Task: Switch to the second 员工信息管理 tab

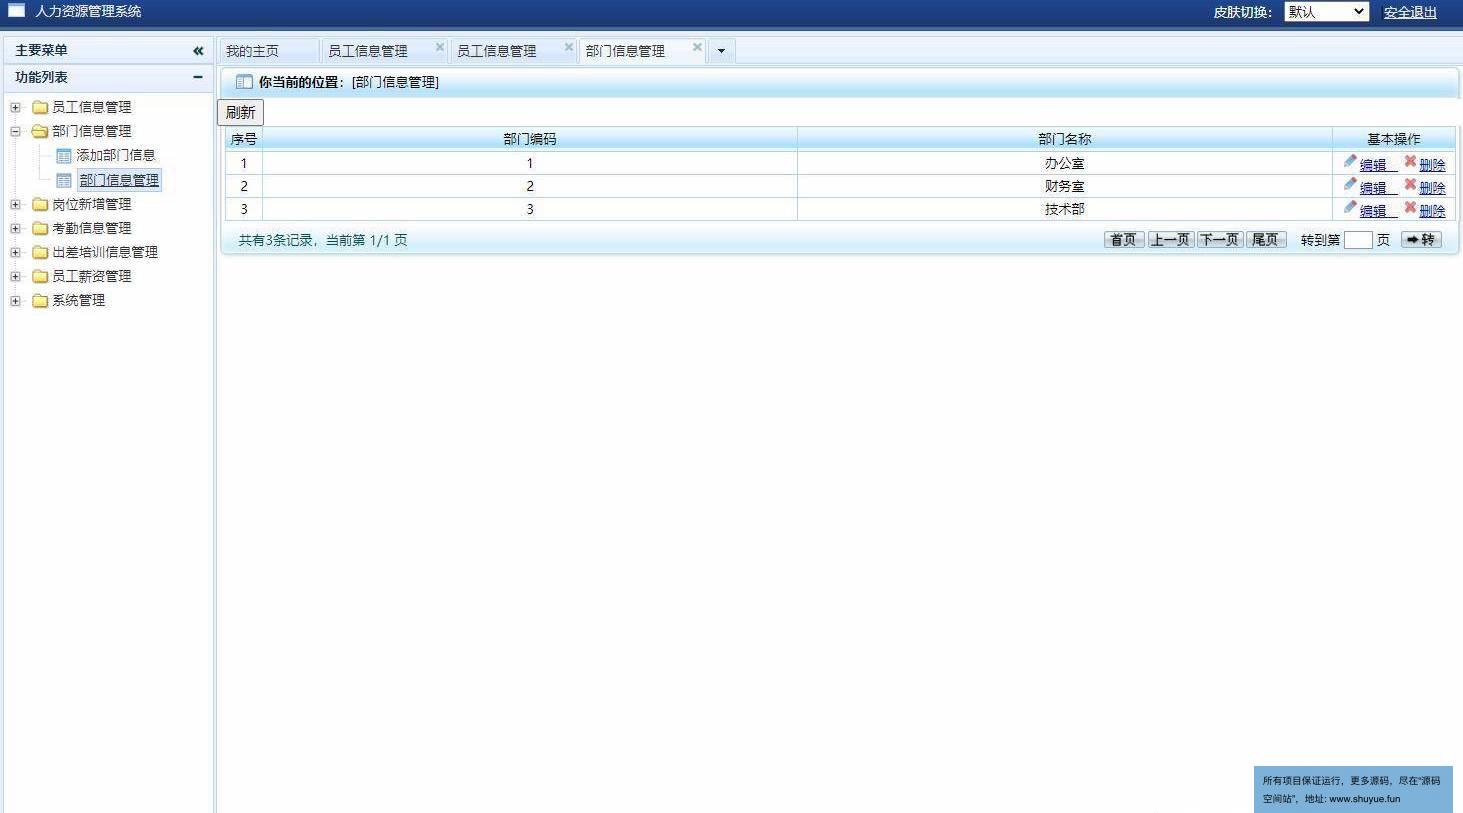Action: pos(497,51)
